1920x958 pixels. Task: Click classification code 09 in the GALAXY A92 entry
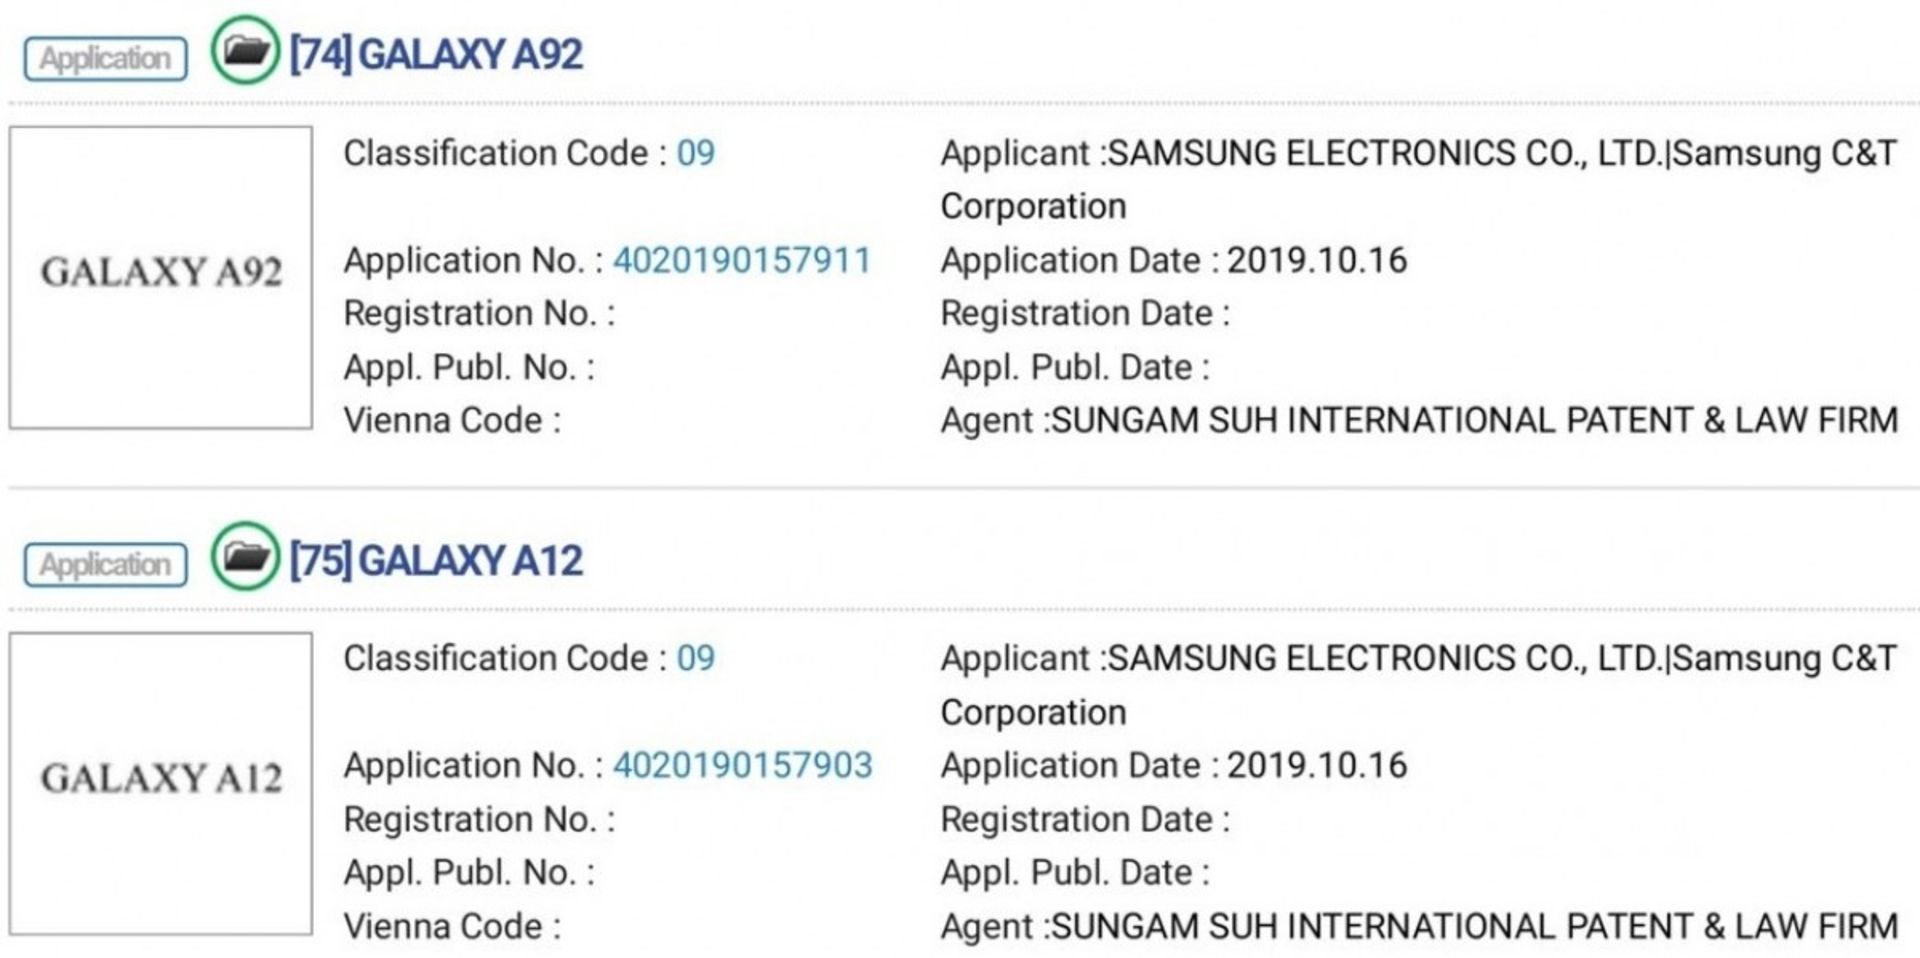point(695,153)
